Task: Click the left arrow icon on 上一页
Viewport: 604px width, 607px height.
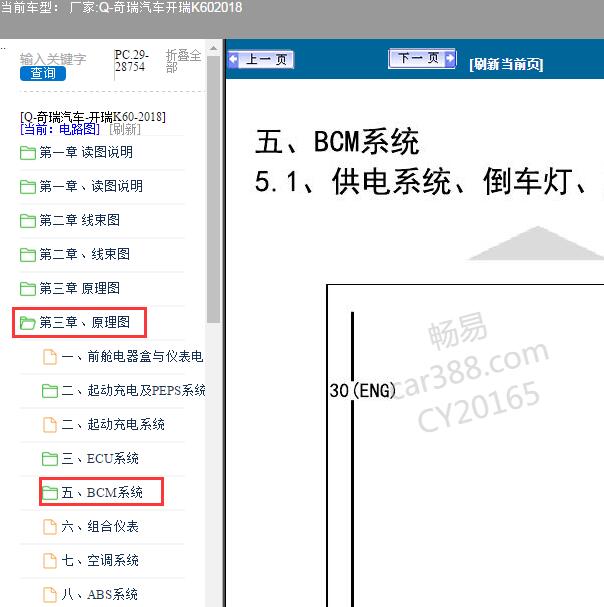Action: [x=233, y=60]
